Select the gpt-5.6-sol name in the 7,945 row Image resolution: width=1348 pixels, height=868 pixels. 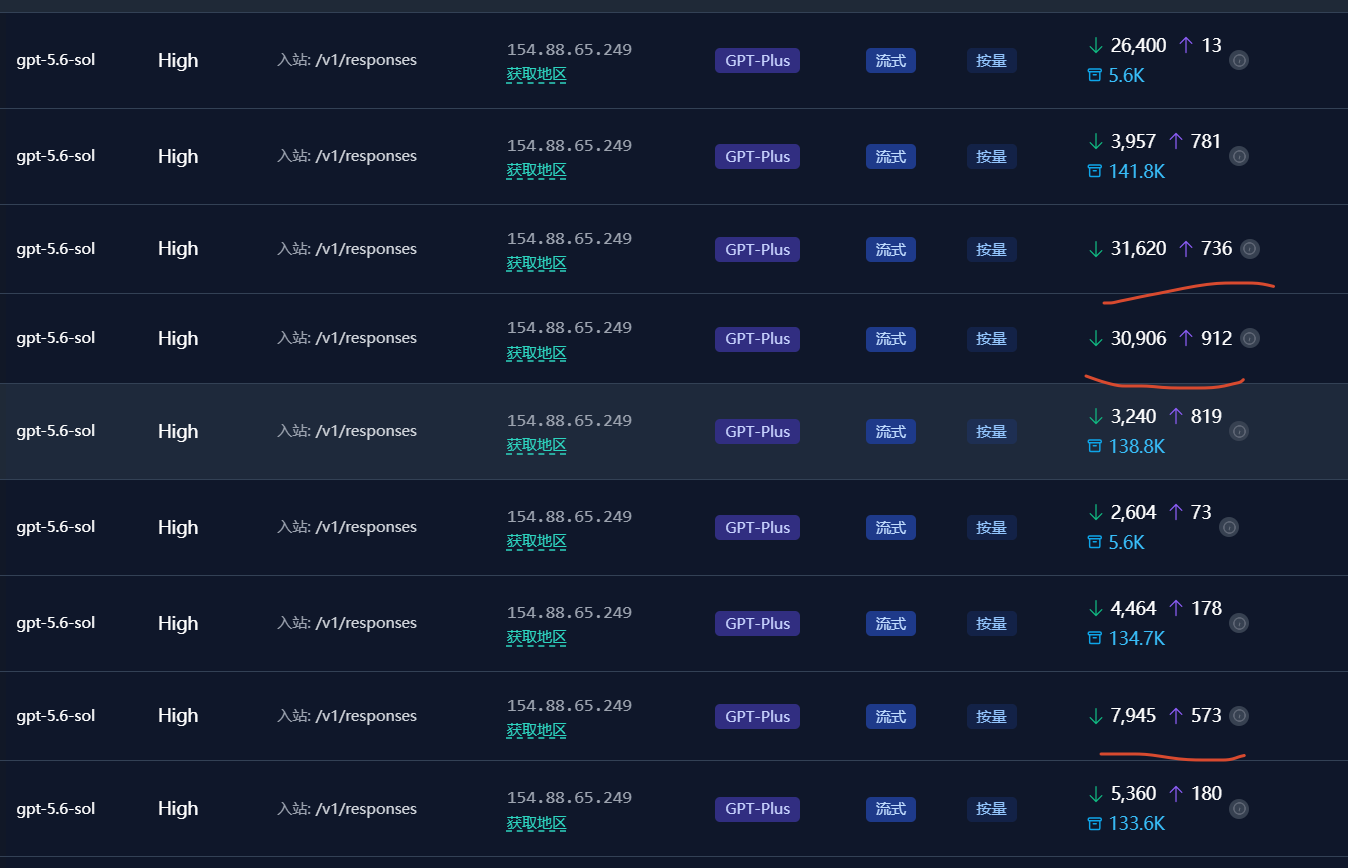56,715
